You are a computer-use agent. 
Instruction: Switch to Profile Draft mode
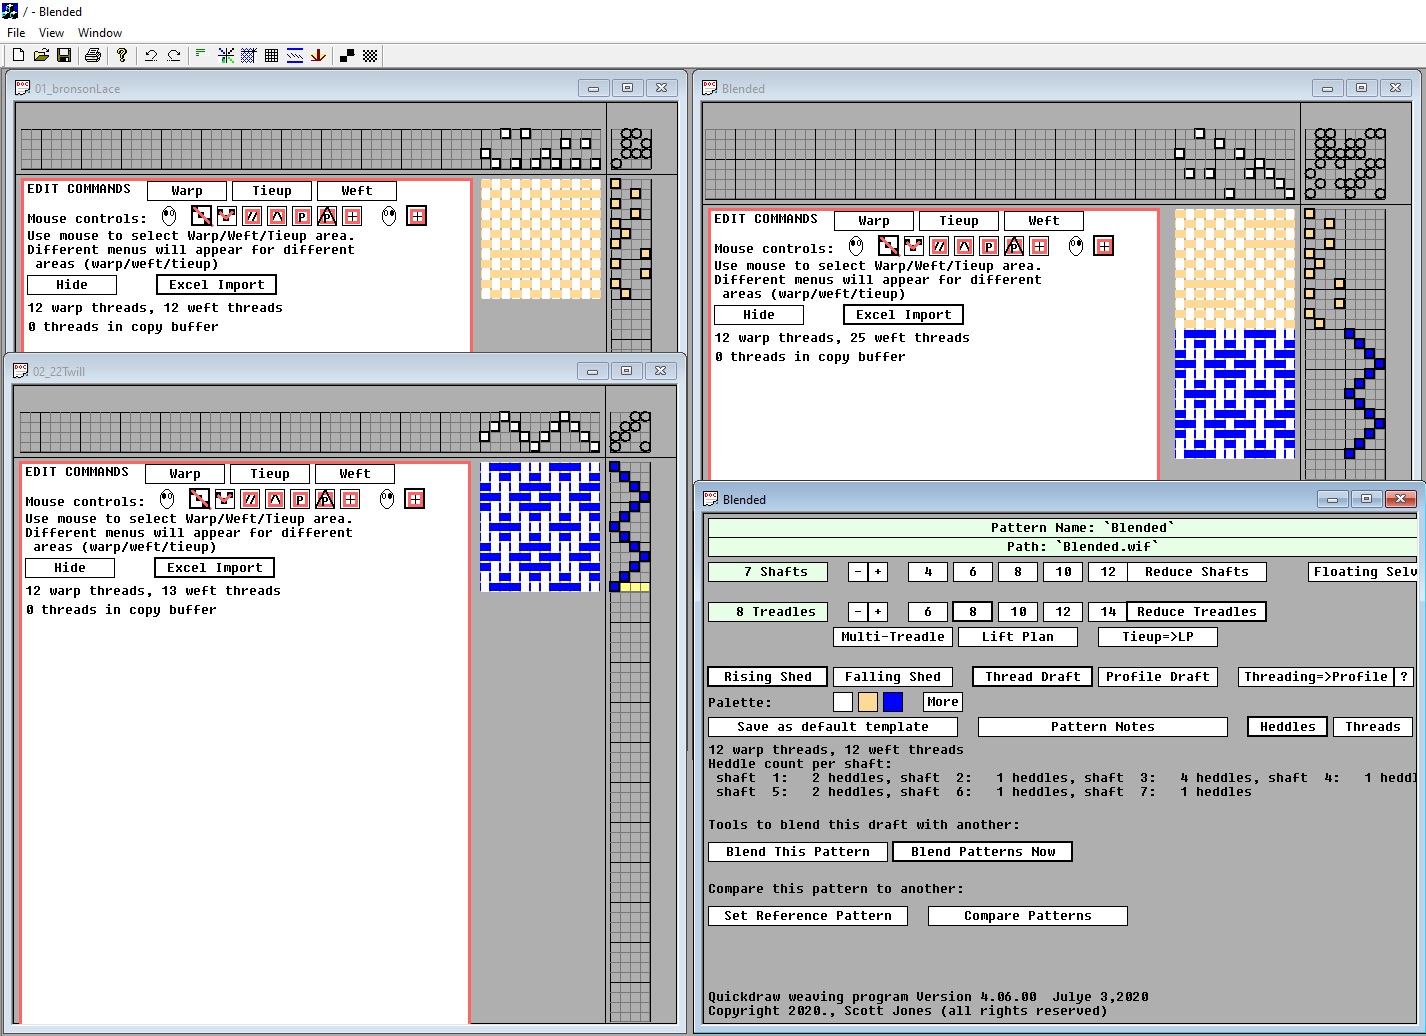pos(1157,677)
